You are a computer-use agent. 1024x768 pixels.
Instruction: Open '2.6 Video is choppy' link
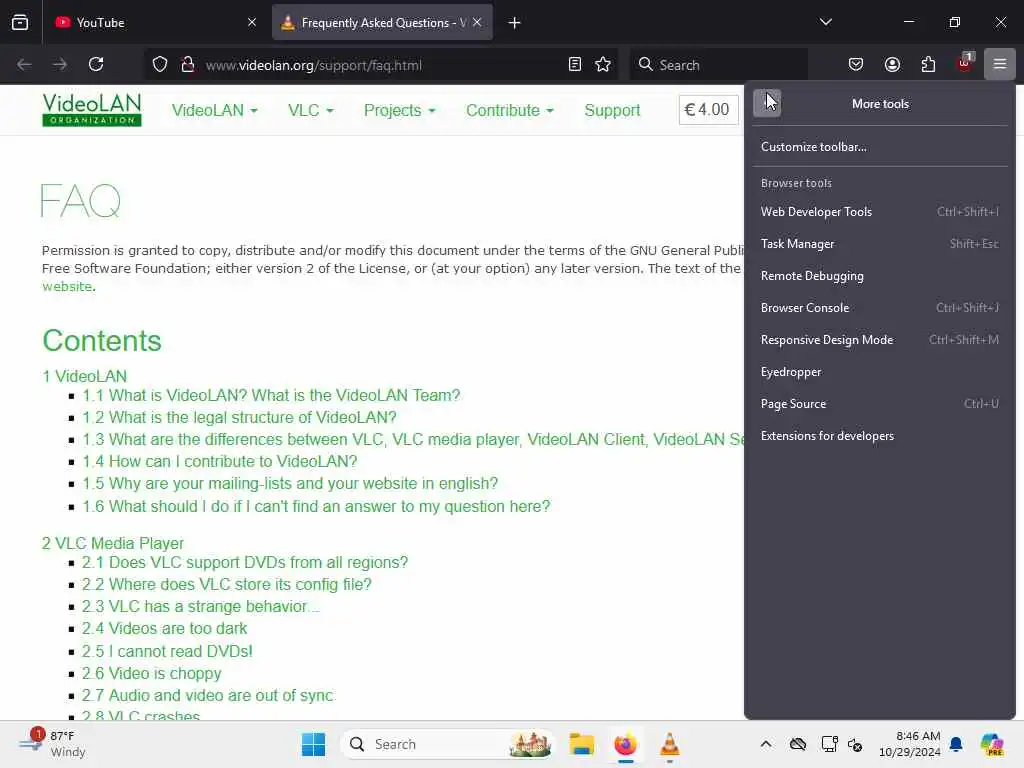tap(152, 674)
